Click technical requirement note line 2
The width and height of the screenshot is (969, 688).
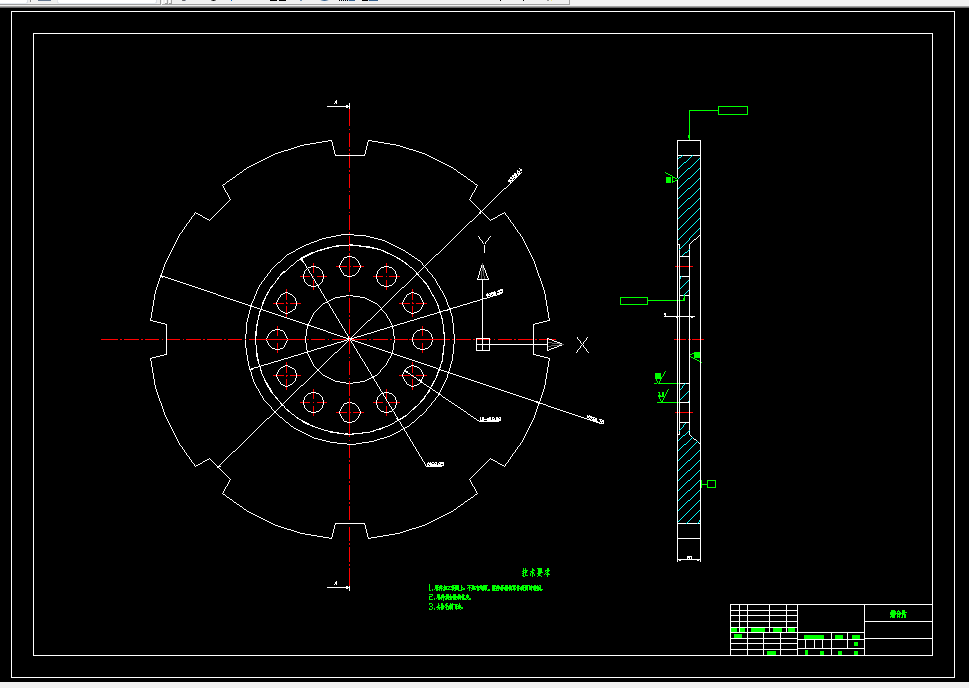pos(450,597)
